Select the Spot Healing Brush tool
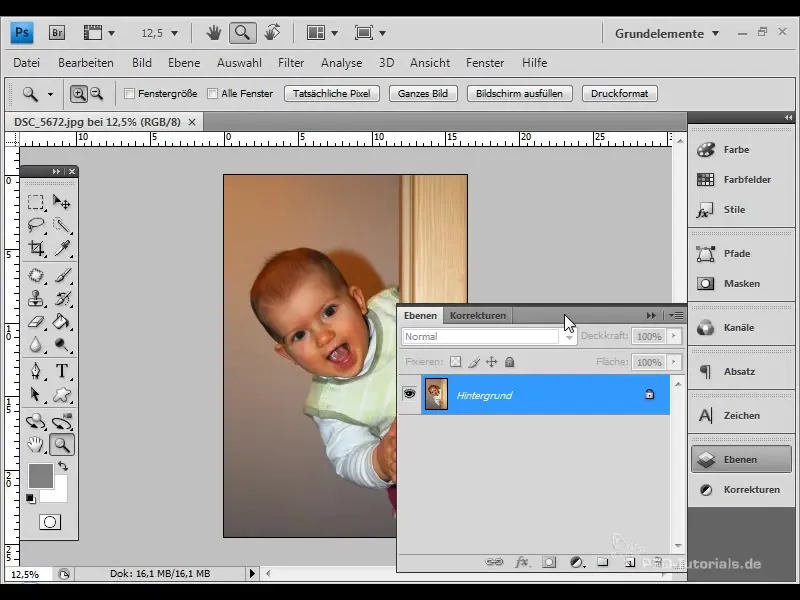 [x=35, y=276]
